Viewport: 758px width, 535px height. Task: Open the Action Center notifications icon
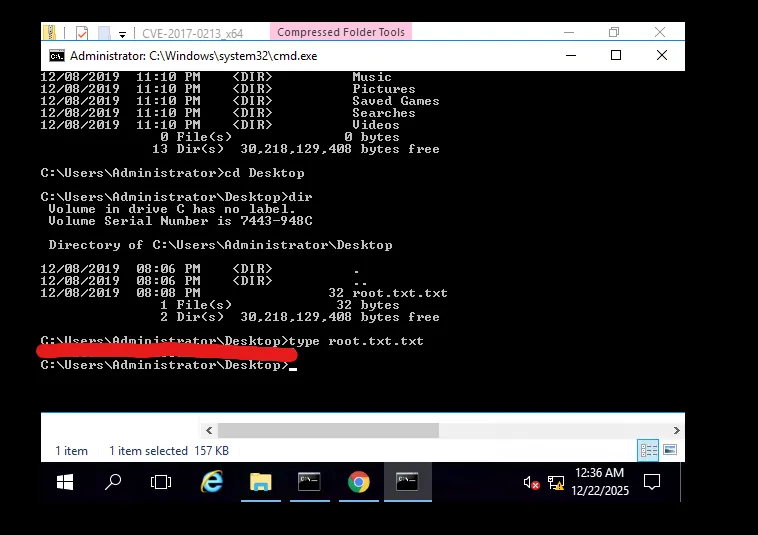652,482
